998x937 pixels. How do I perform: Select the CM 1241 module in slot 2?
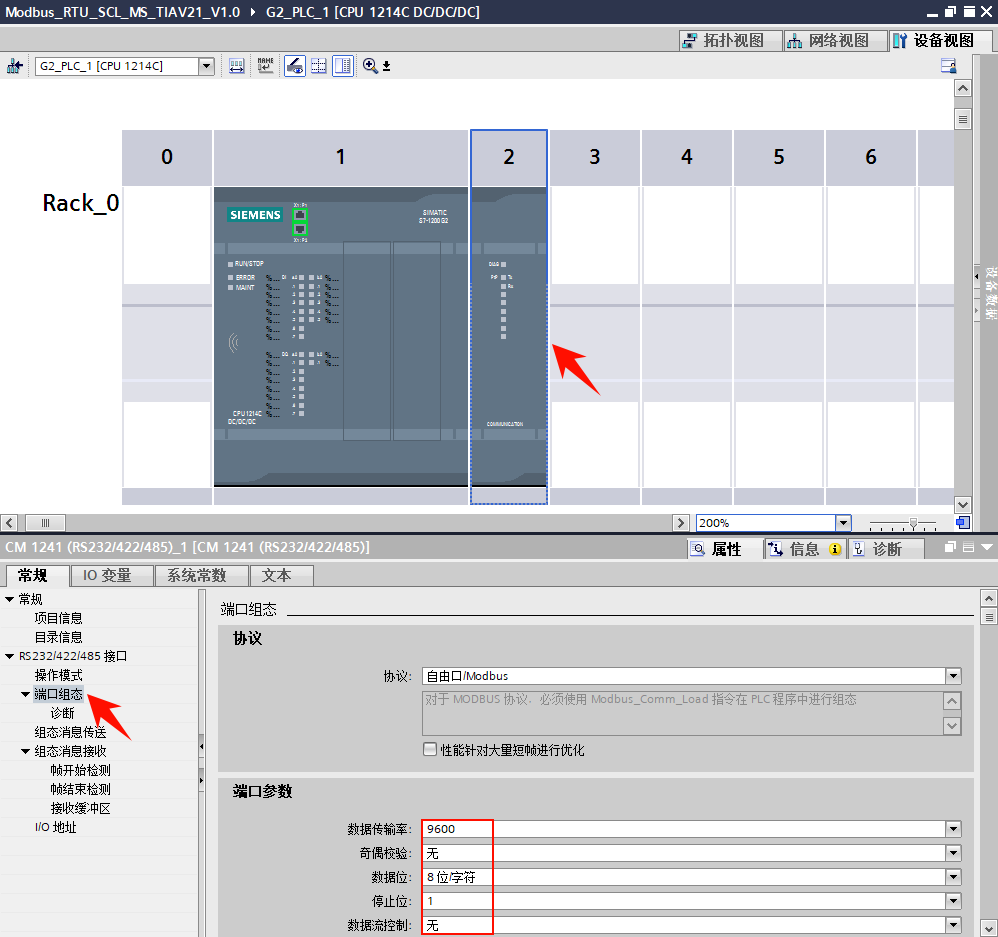pos(509,337)
